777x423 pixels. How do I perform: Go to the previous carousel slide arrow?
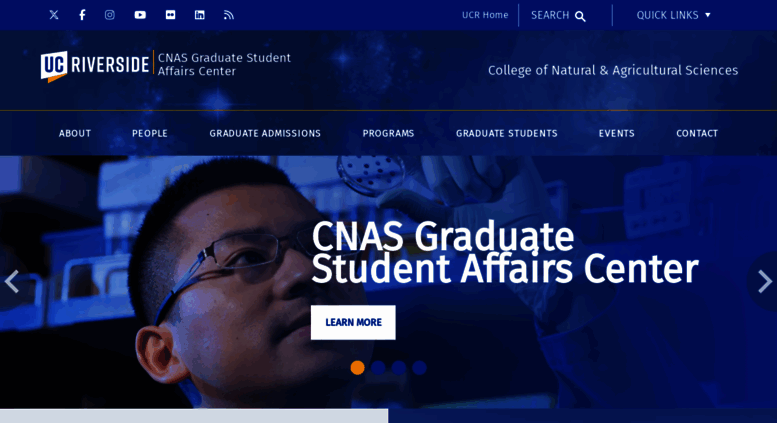pyautogui.click(x=11, y=281)
